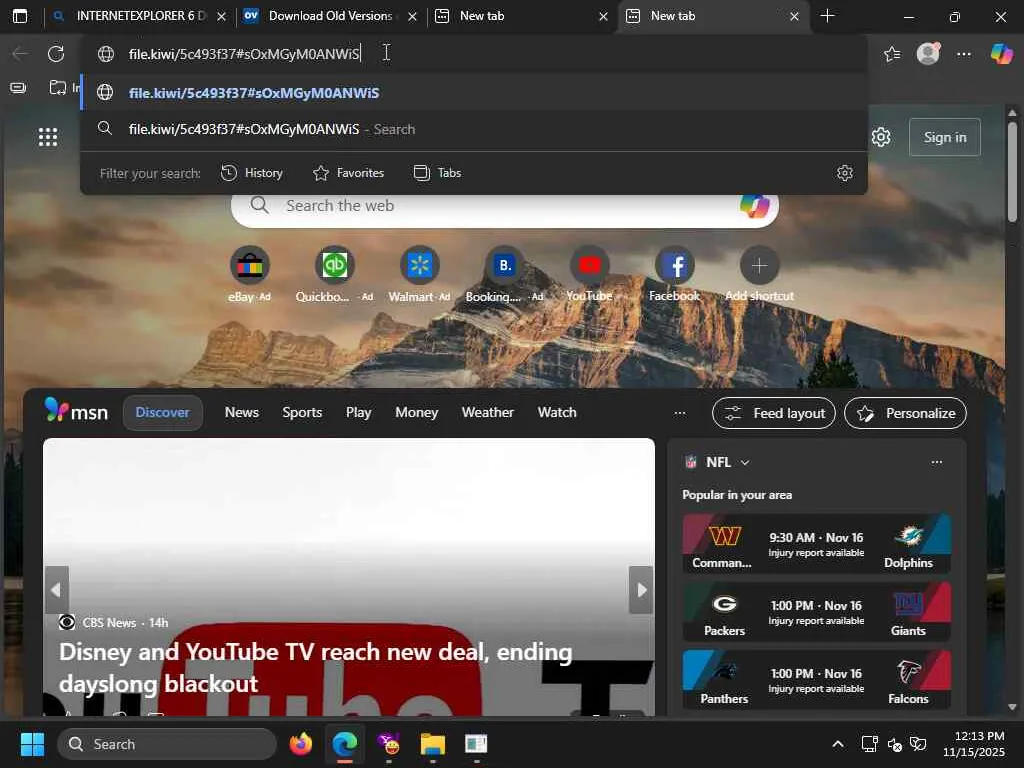Open the taskbar clock and date

(x=974, y=744)
